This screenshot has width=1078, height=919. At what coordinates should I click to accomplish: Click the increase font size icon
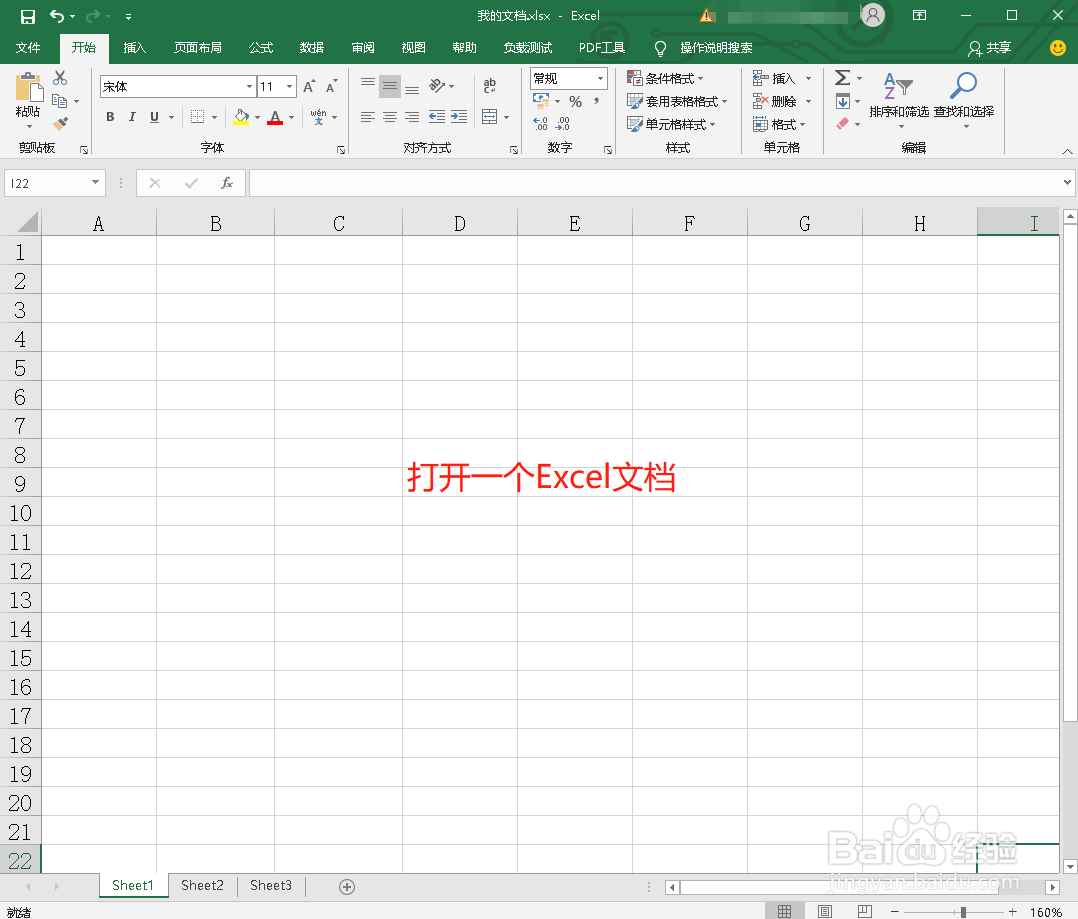tap(310, 86)
